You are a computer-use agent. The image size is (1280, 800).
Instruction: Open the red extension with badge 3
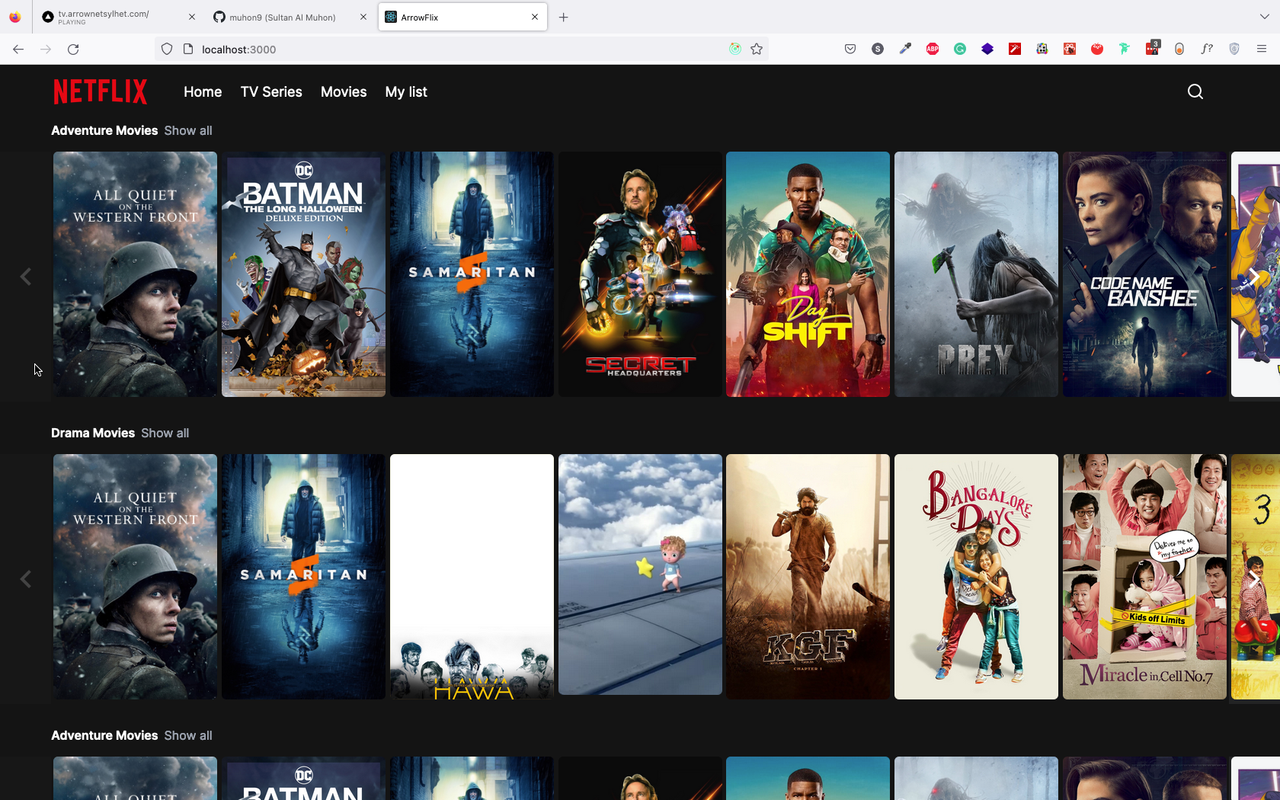click(x=1152, y=48)
